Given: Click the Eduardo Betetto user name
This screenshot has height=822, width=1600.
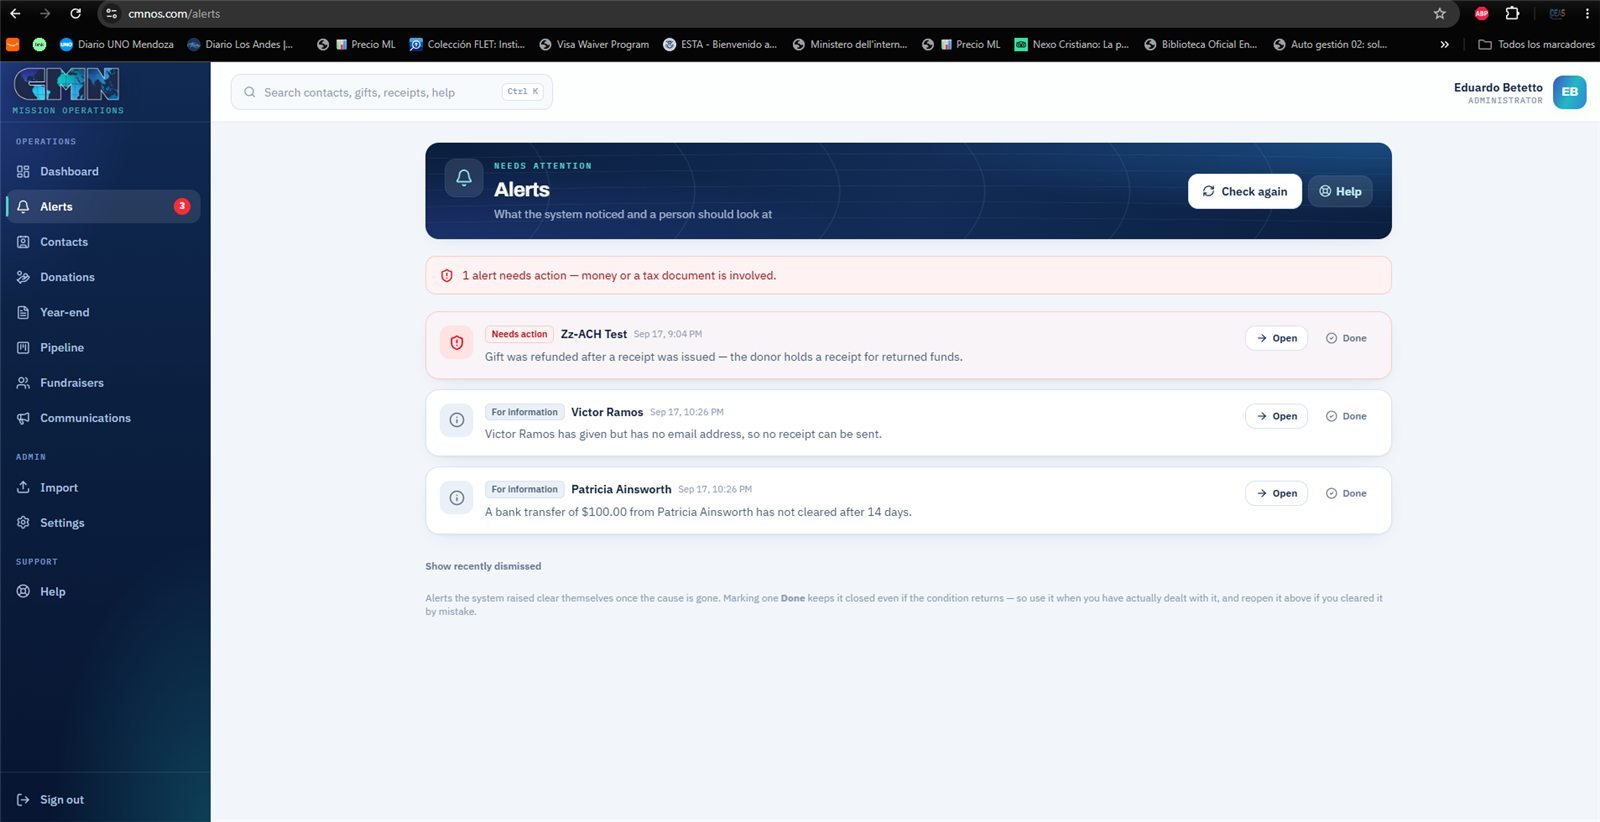Looking at the screenshot, I should [x=1498, y=88].
